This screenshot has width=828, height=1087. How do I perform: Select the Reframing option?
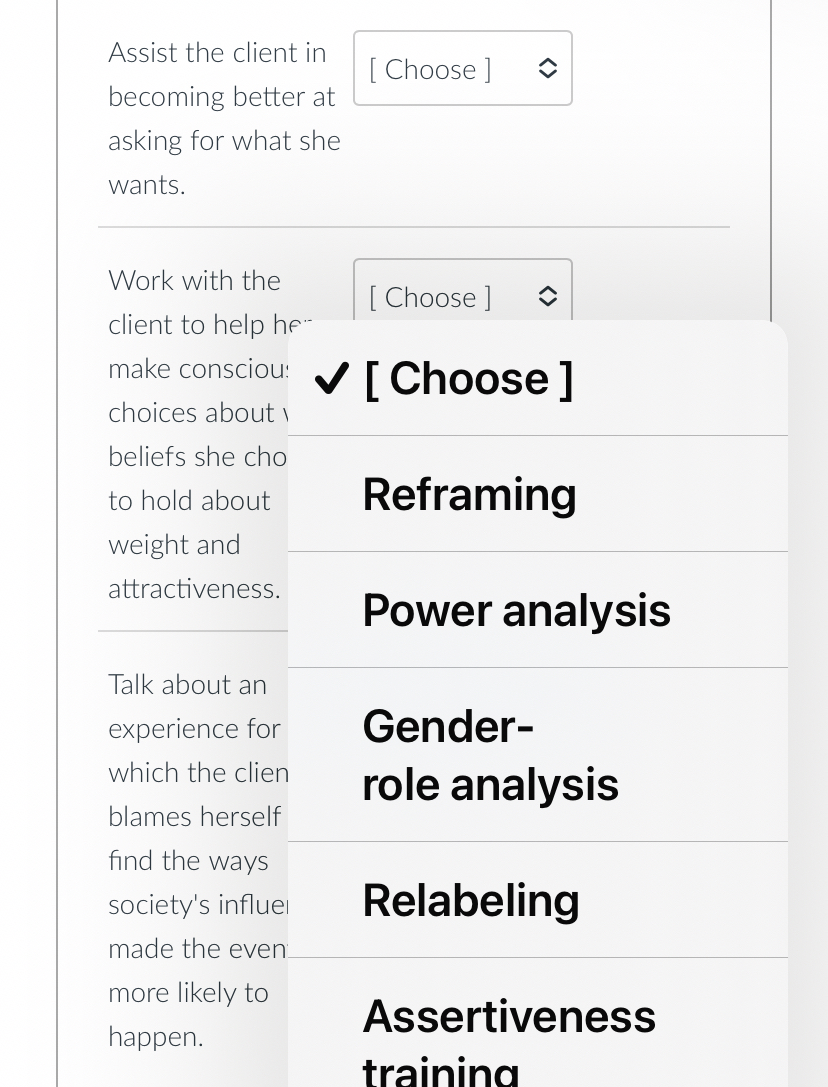click(469, 494)
